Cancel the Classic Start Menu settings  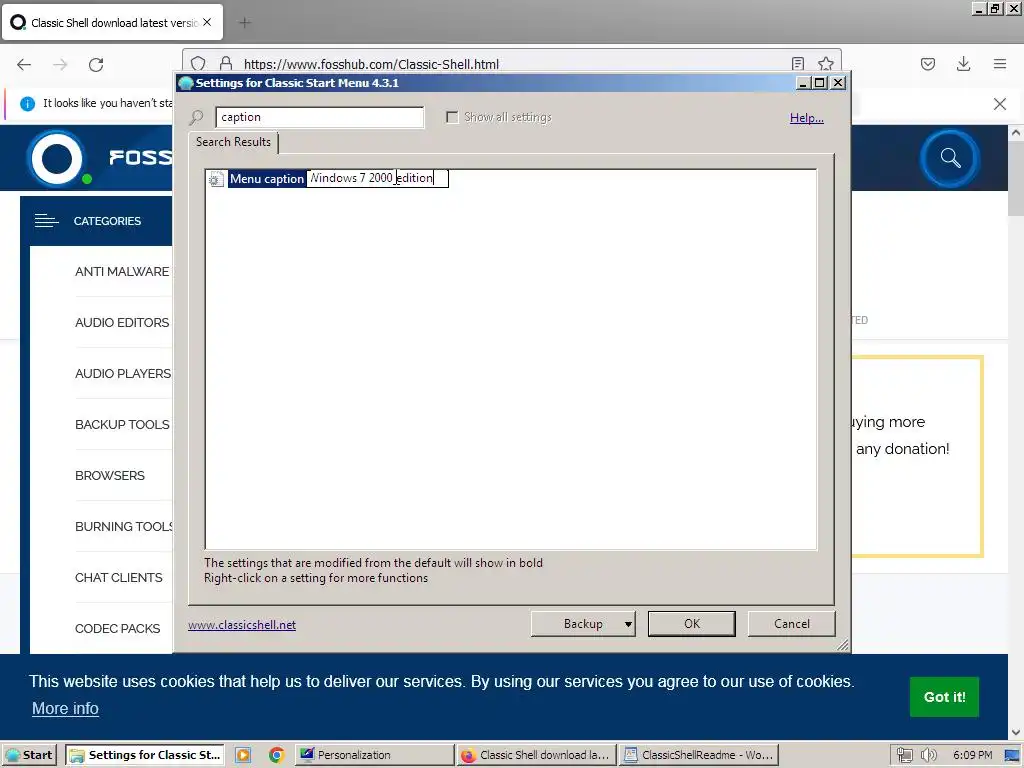point(792,624)
